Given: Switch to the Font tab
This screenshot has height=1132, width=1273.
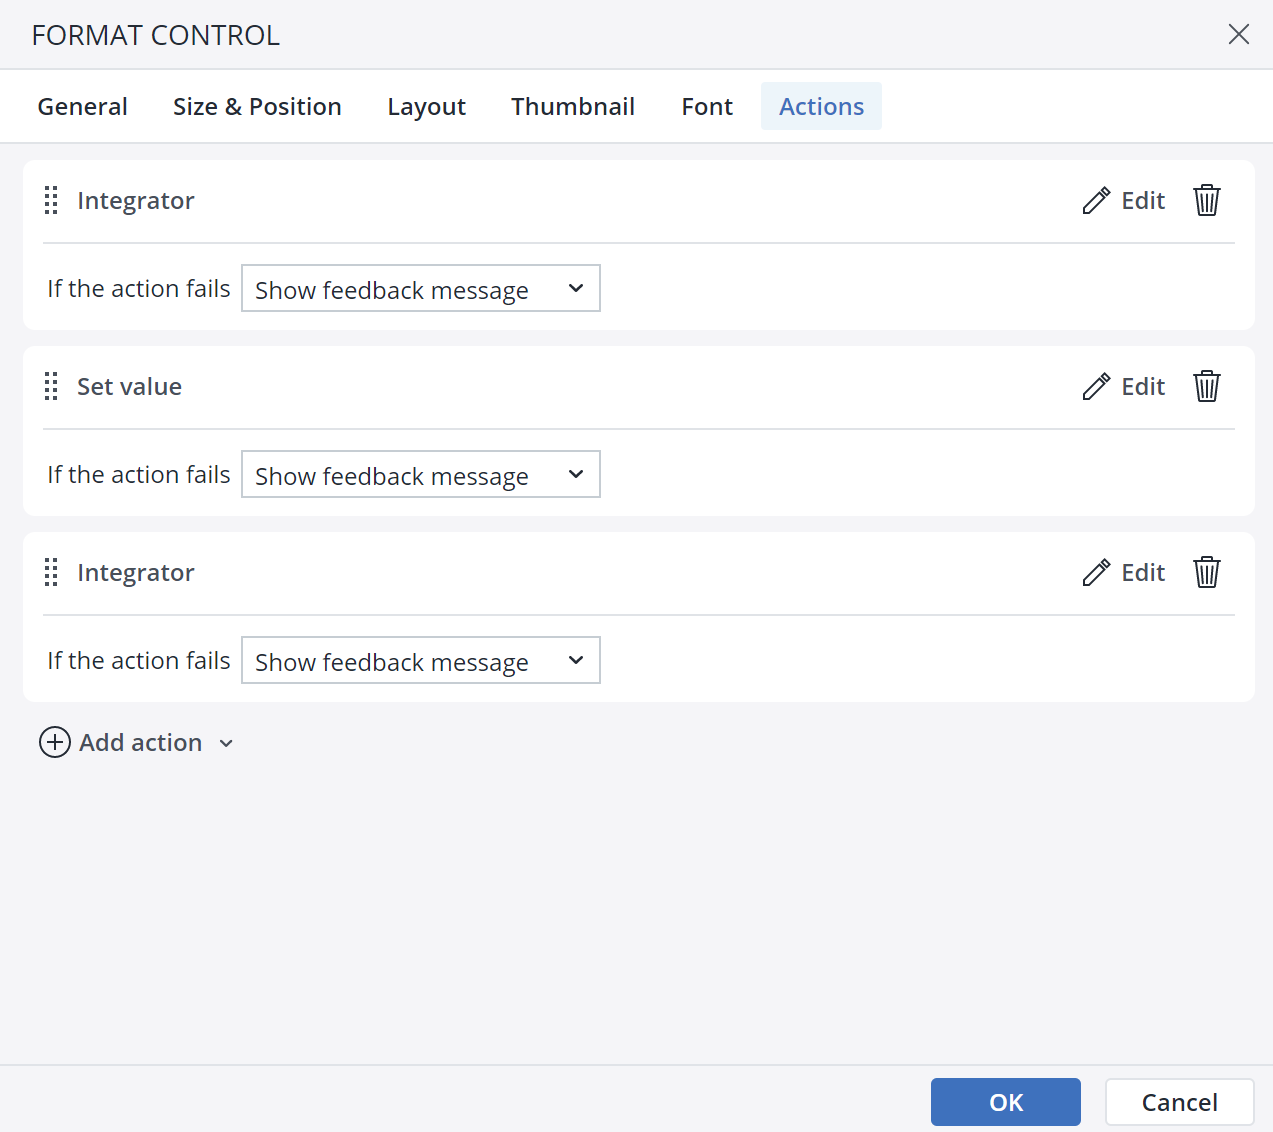Looking at the screenshot, I should point(707,106).
